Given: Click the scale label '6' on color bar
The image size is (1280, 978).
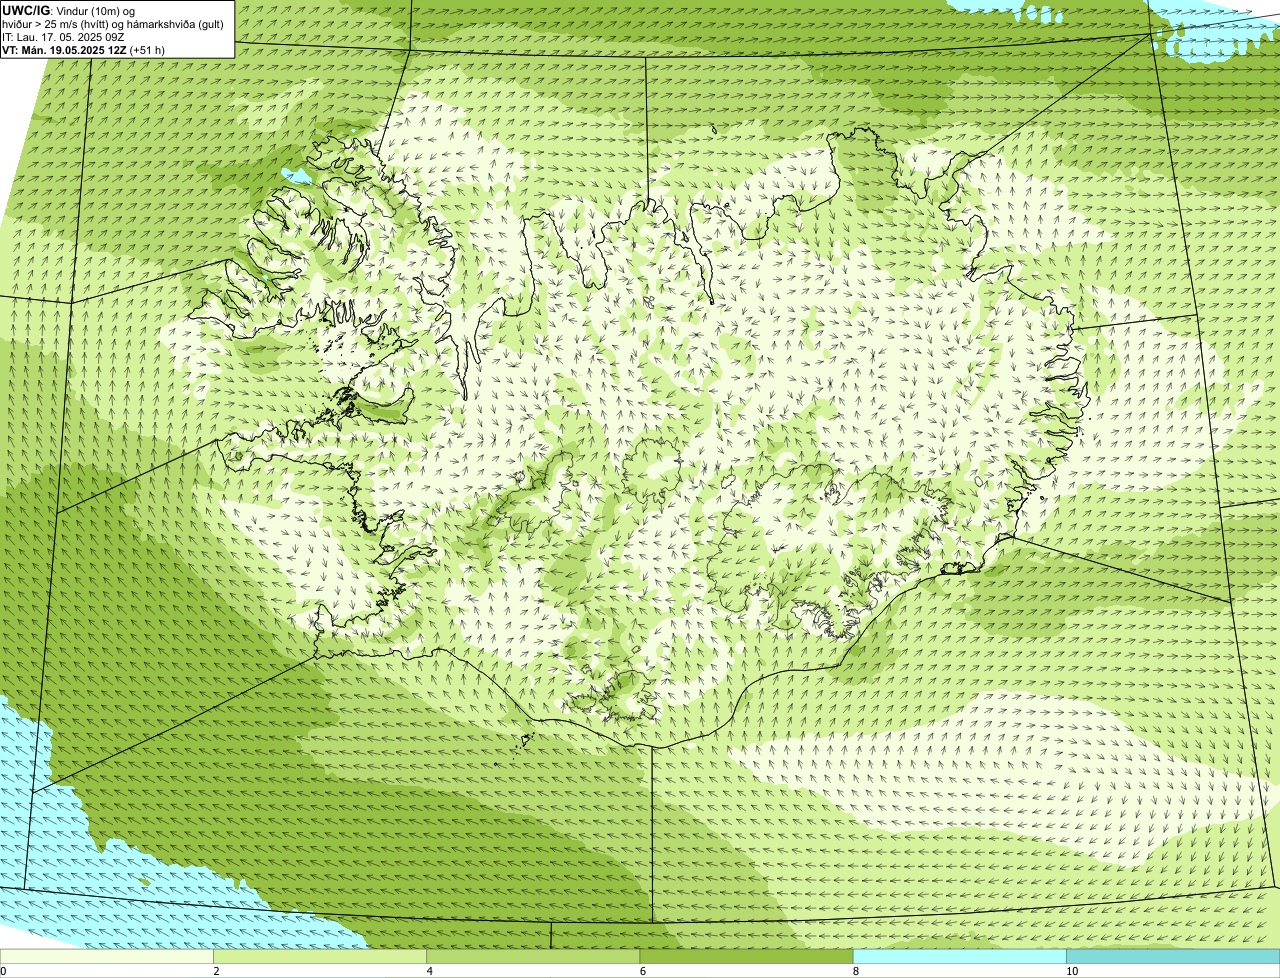Looking at the screenshot, I should coord(643,971).
